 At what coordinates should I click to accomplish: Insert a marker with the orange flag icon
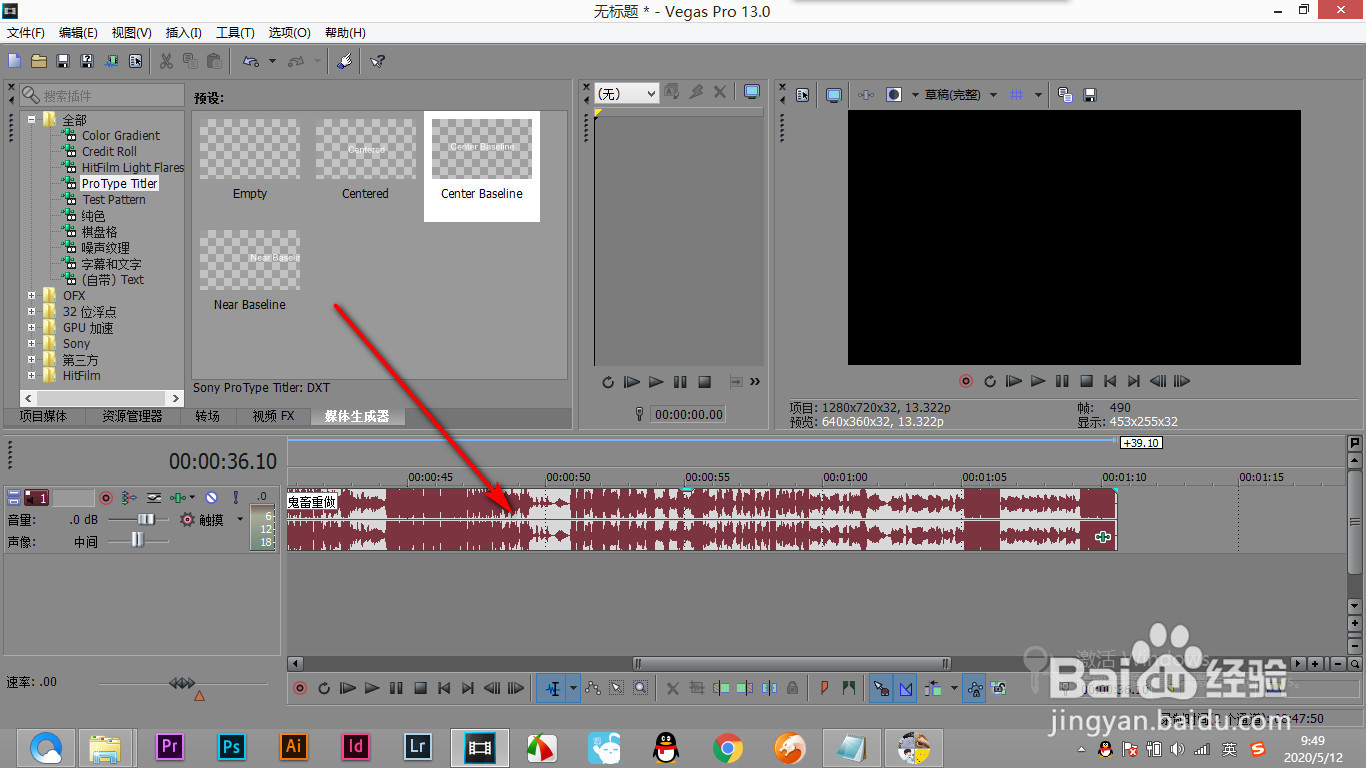[825, 688]
